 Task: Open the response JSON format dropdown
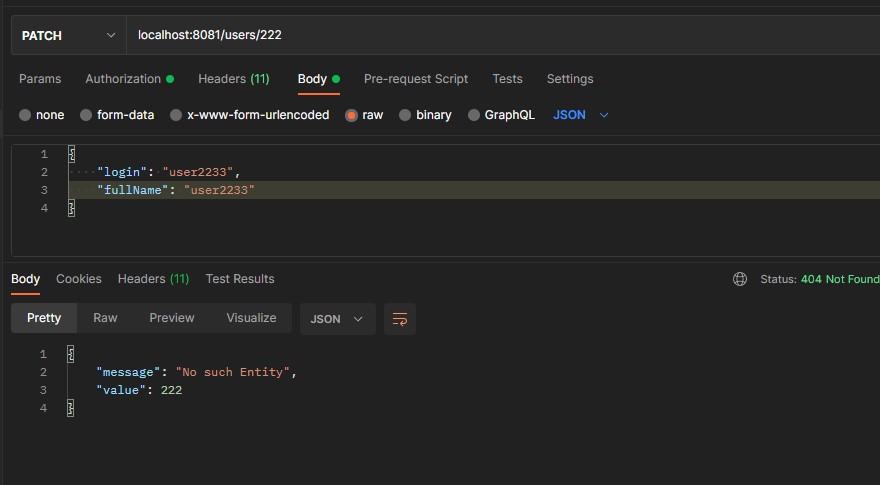[x=337, y=319]
